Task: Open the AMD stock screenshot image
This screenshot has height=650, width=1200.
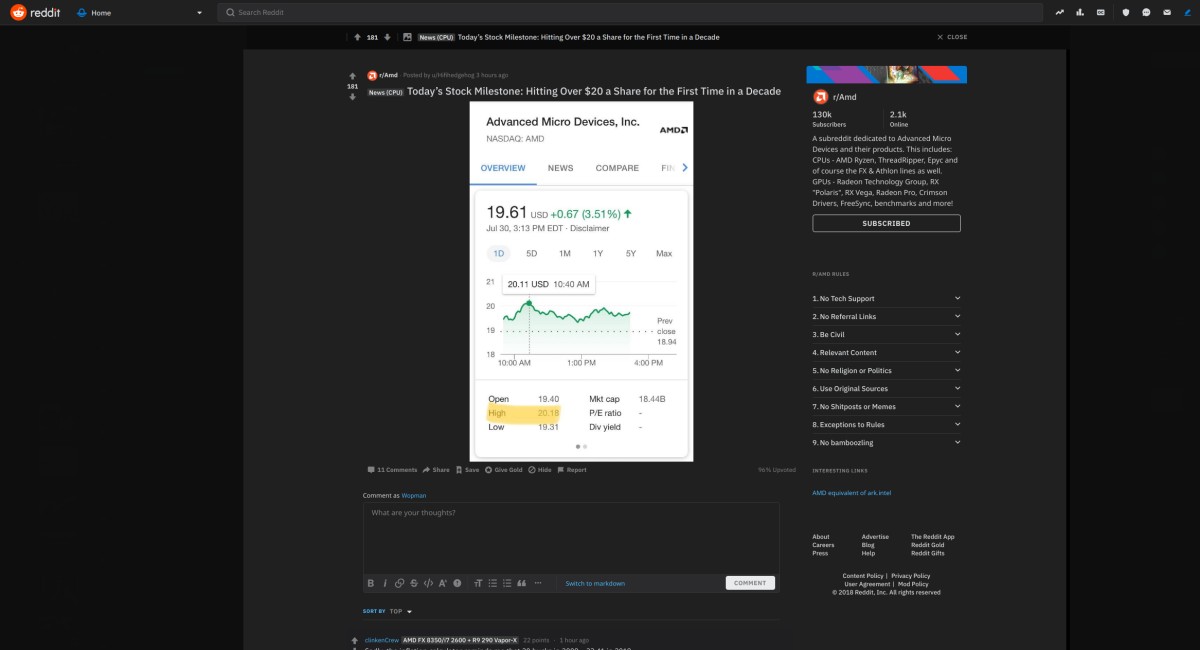Action: 581,281
